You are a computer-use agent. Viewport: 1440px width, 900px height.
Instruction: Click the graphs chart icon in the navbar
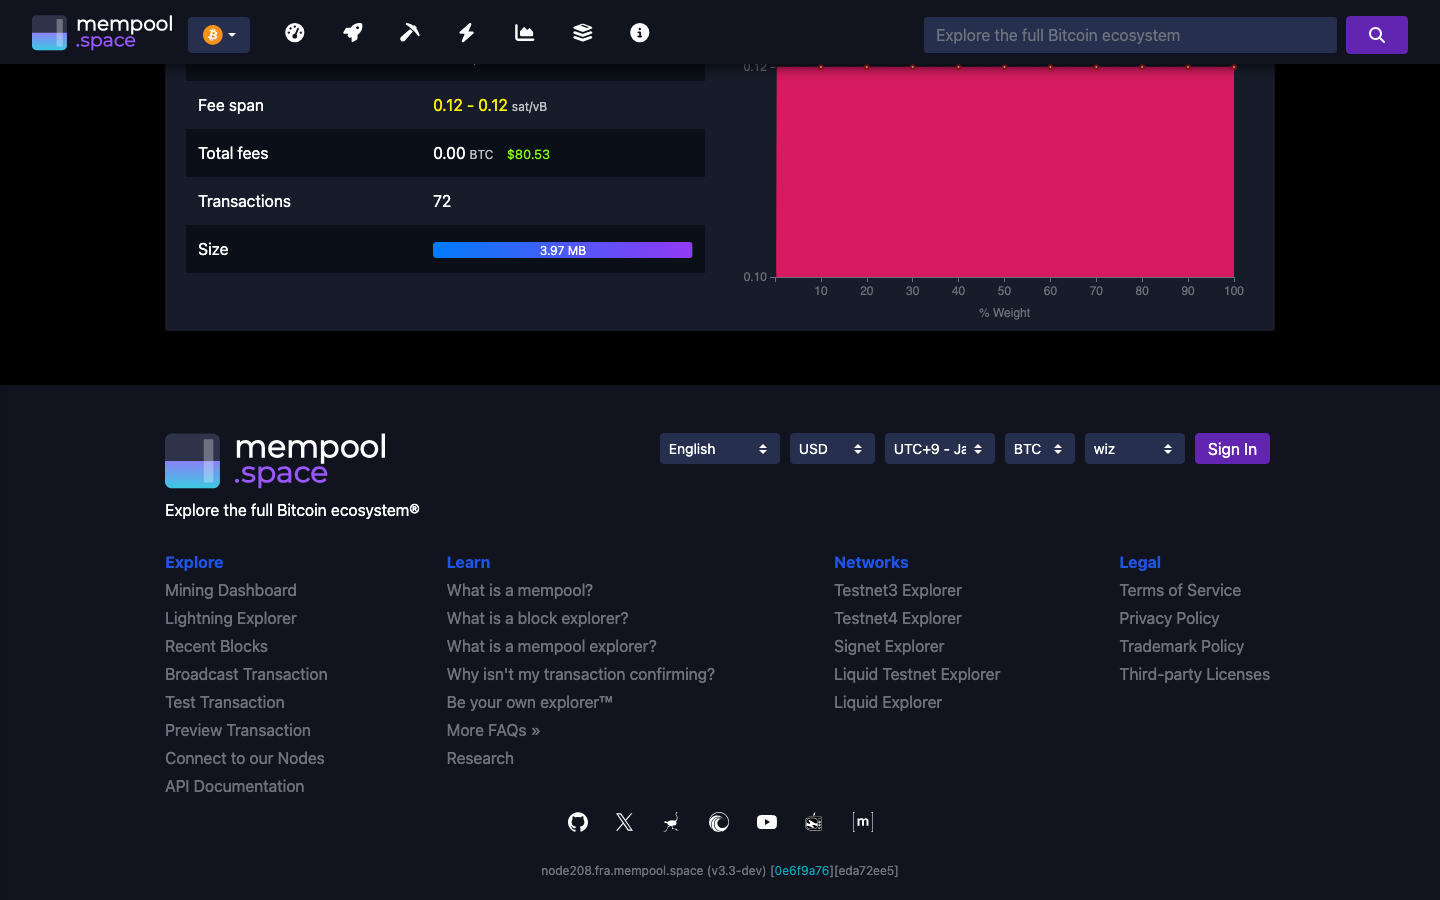524,32
